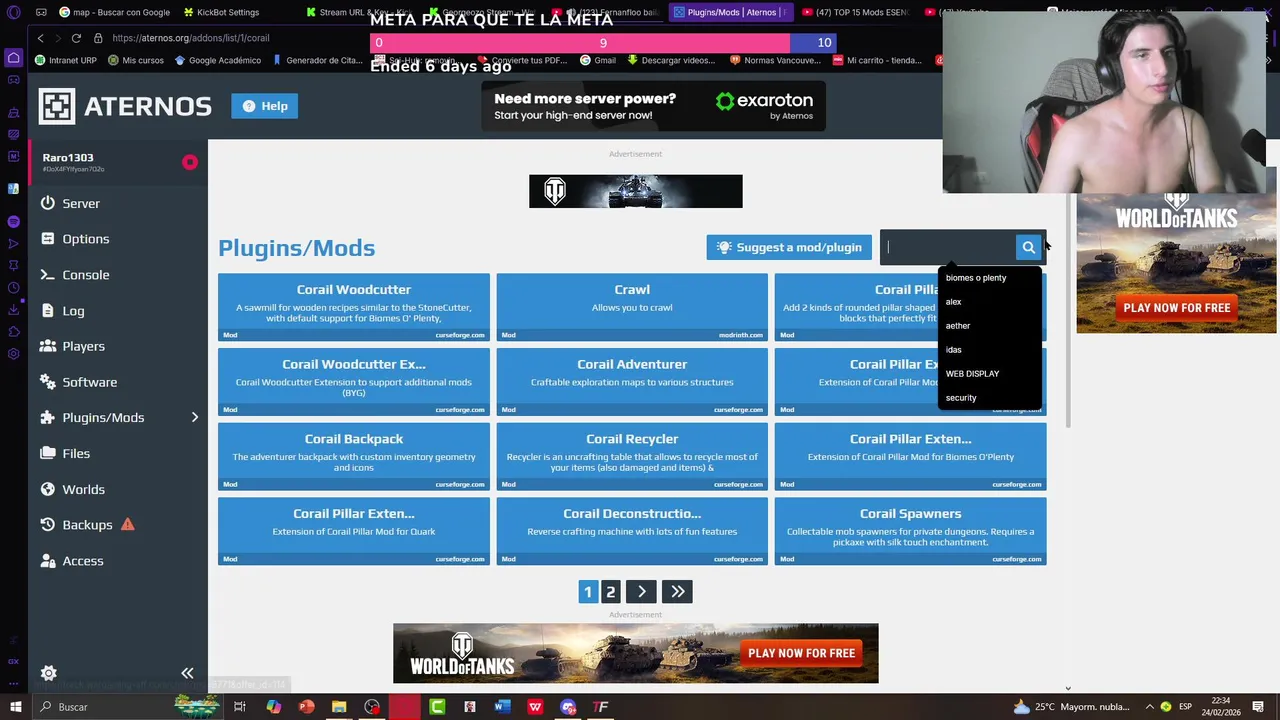Open Opera GX home sidebar icon
Screen dimensions: 1280x720
coord(14,57)
